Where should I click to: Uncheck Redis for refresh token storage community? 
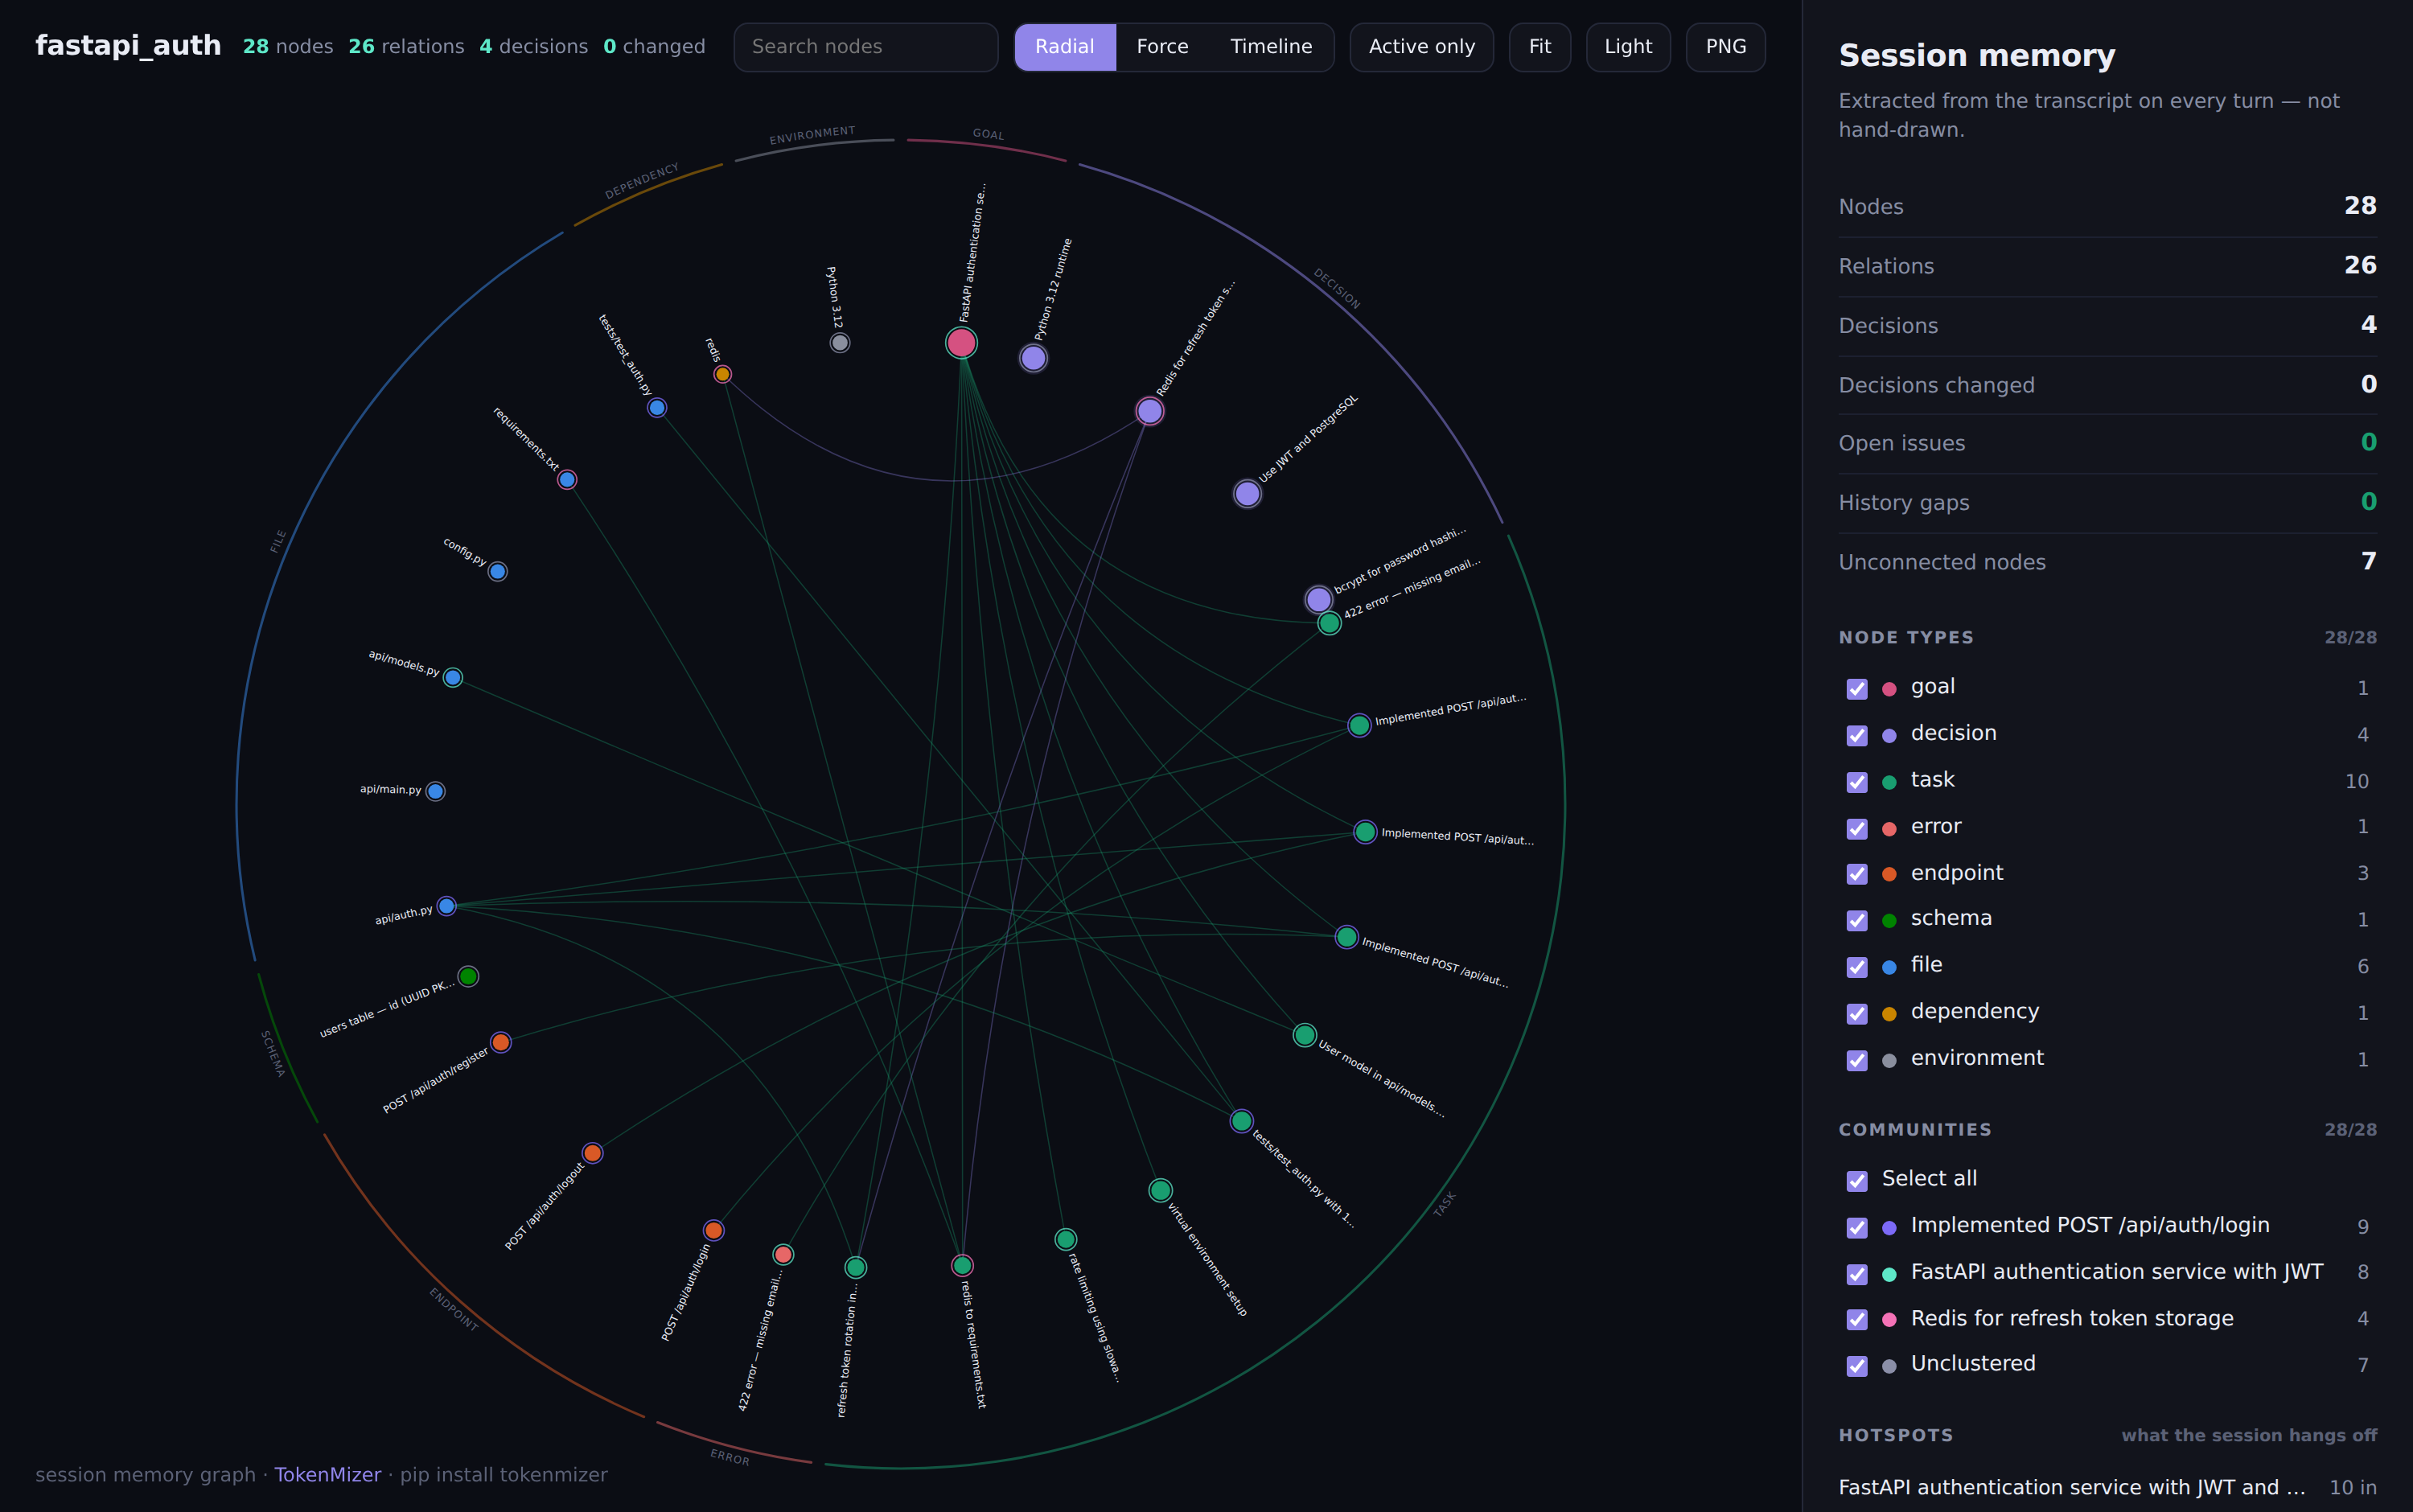click(1857, 1320)
